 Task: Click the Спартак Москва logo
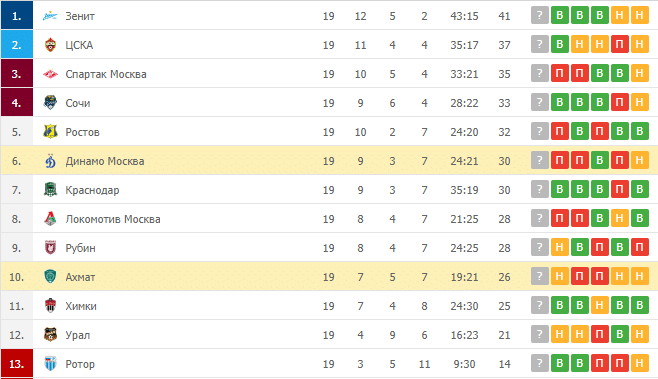pyautogui.click(x=50, y=74)
